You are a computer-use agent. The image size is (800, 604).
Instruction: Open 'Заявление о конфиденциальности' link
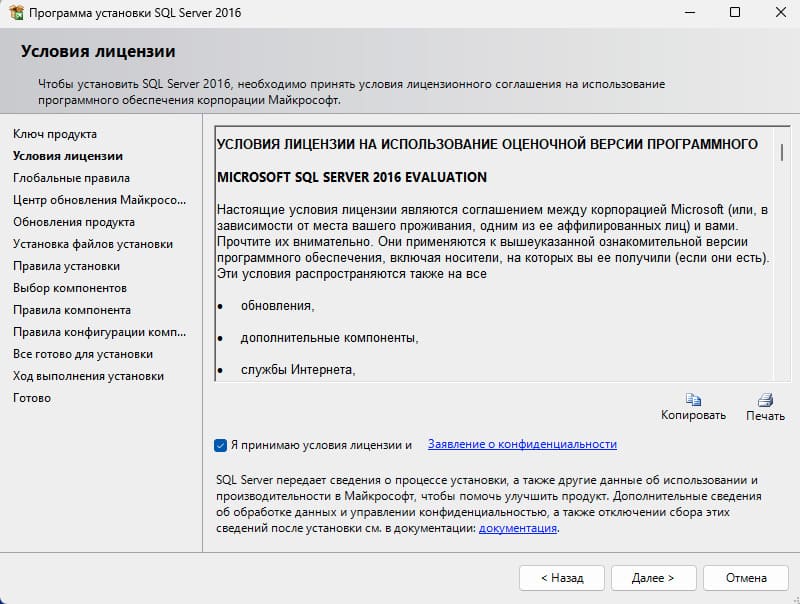pyautogui.click(x=522, y=444)
